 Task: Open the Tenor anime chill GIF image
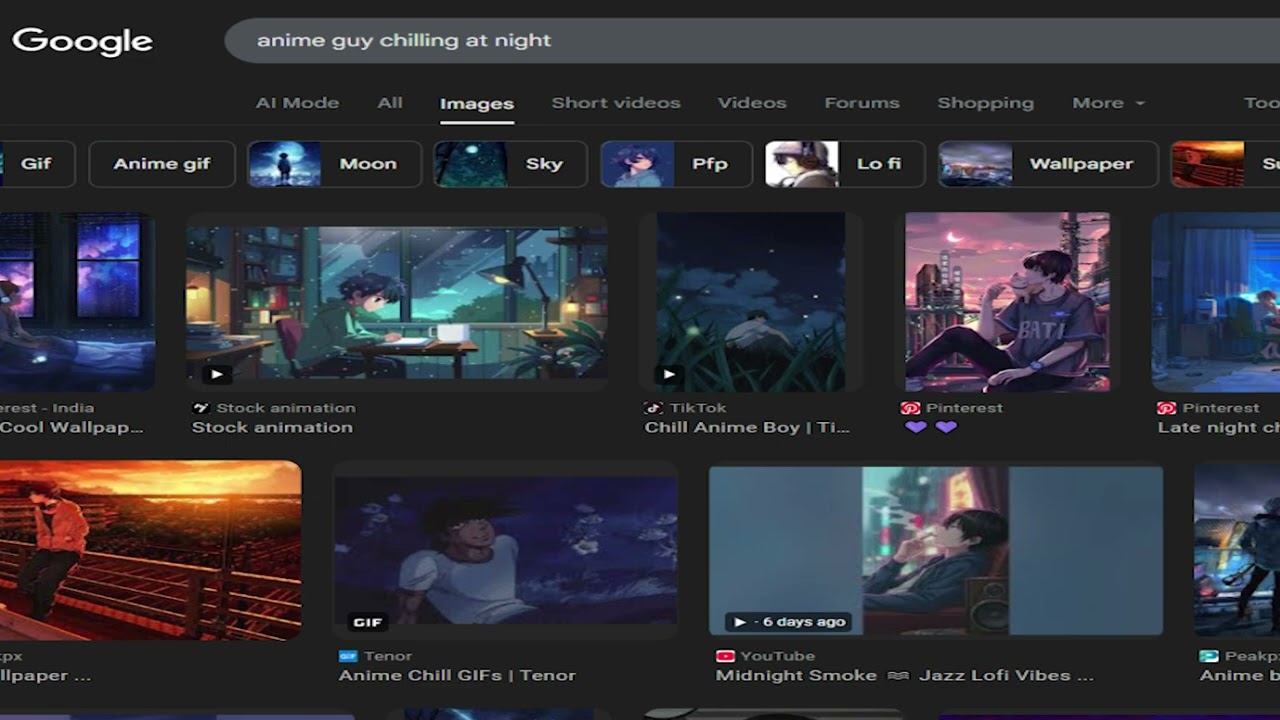tap(505, 550)
